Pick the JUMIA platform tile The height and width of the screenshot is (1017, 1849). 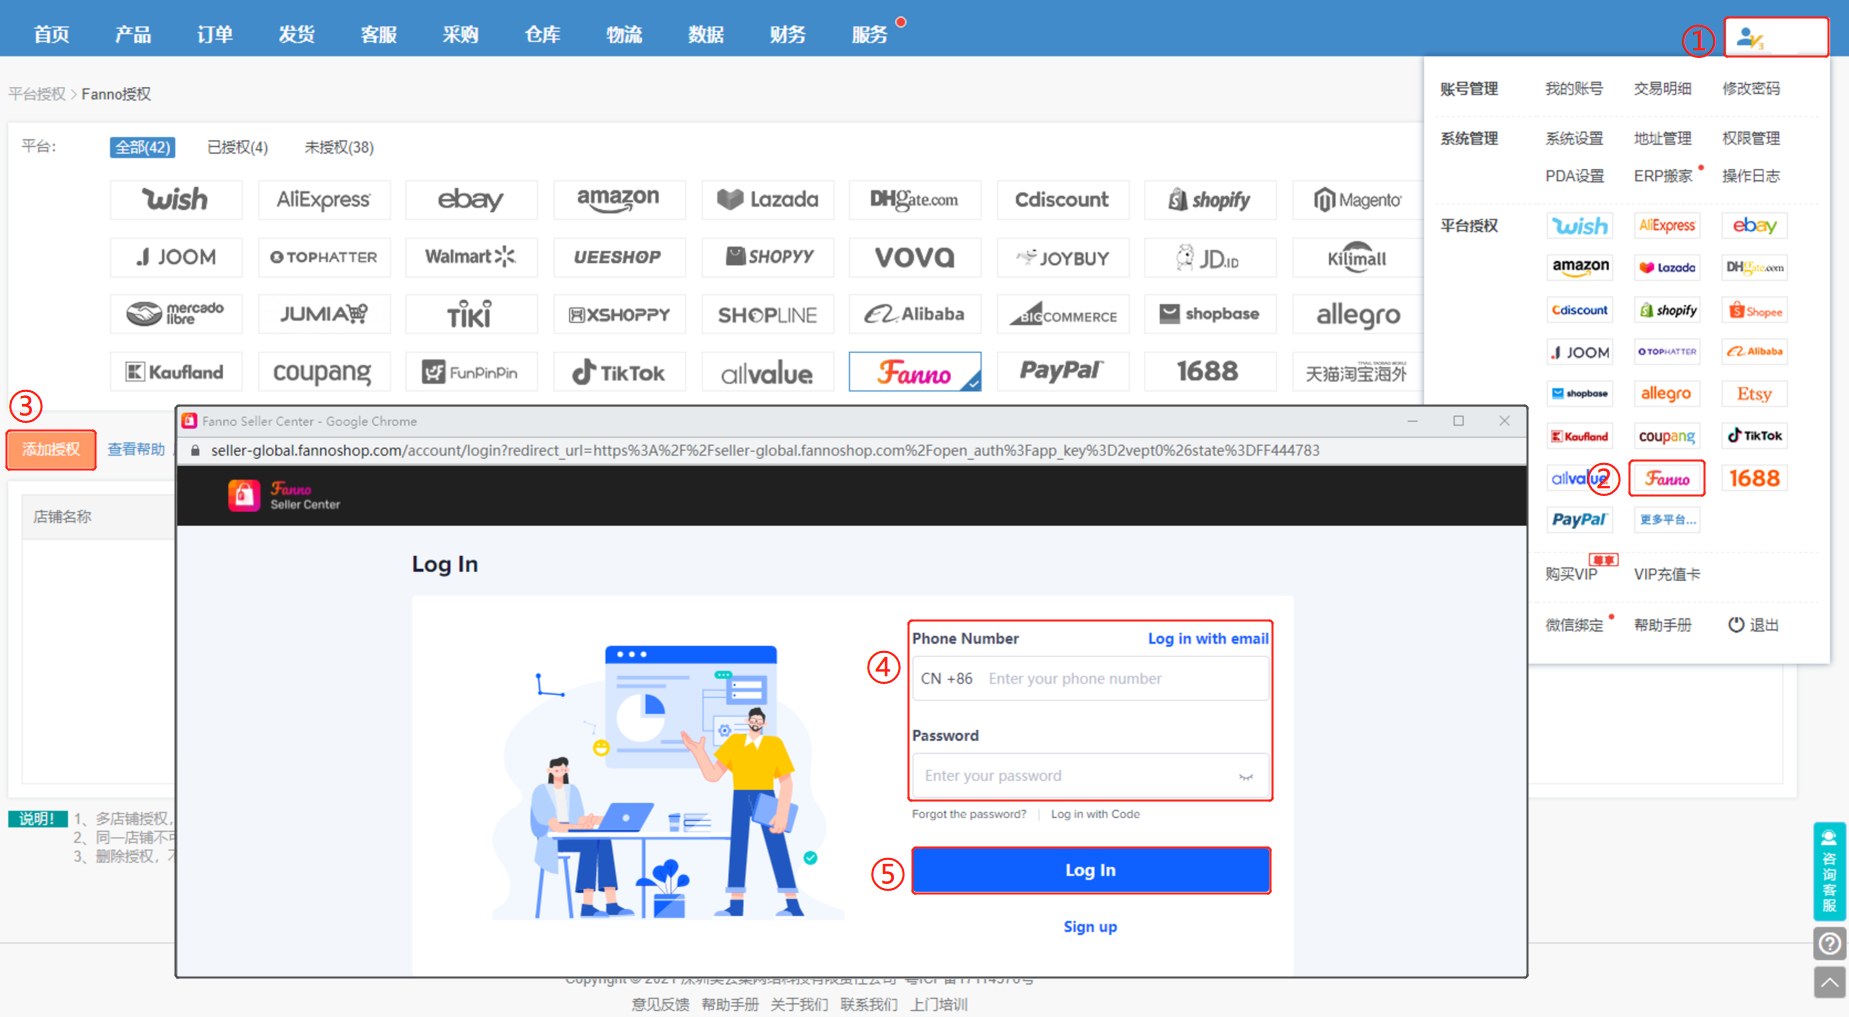(323, 315)
